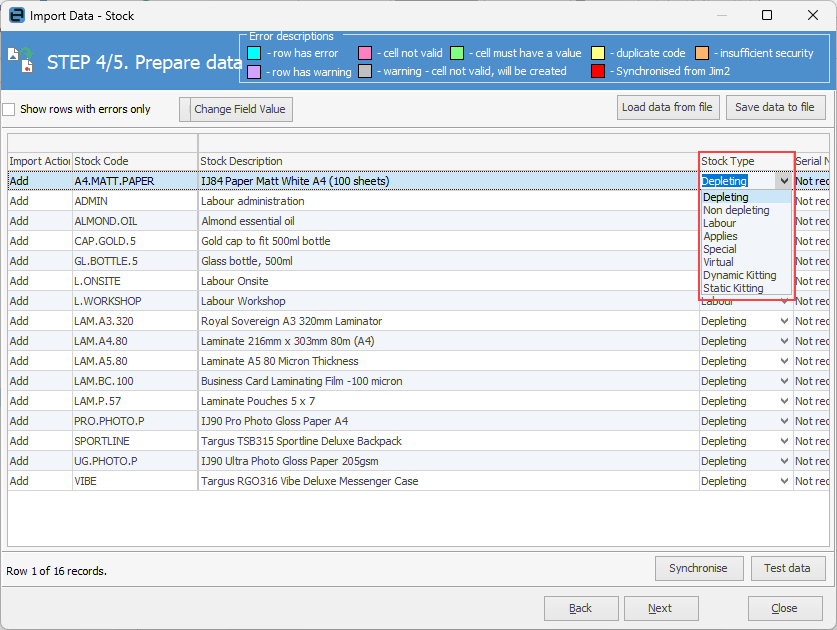Choose 'Labour' from the dropdown list
837x630 pixels.
[x=745, y=223]
